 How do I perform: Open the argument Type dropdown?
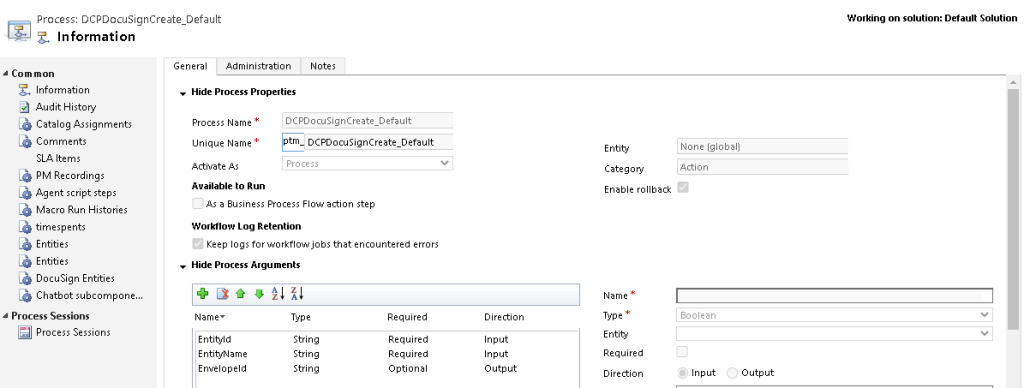(x=834, y=315)
